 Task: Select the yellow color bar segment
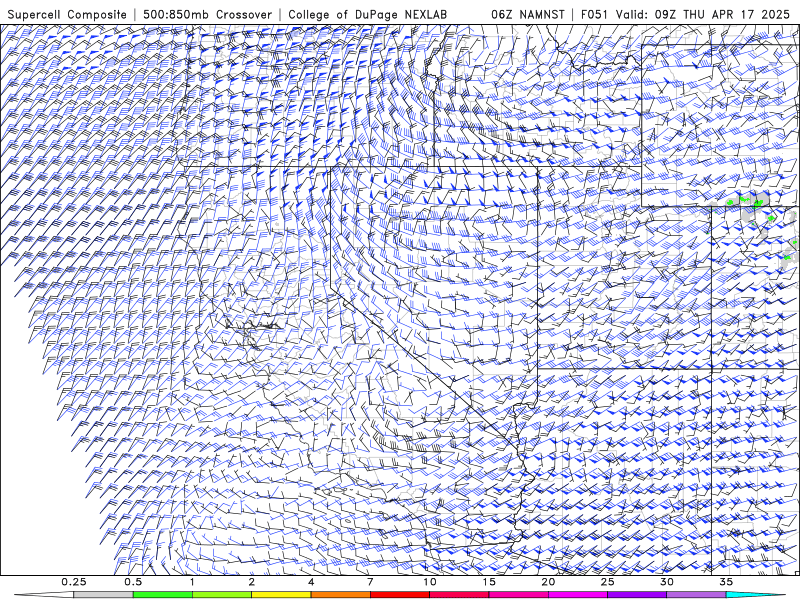click(x=281, y=595)
